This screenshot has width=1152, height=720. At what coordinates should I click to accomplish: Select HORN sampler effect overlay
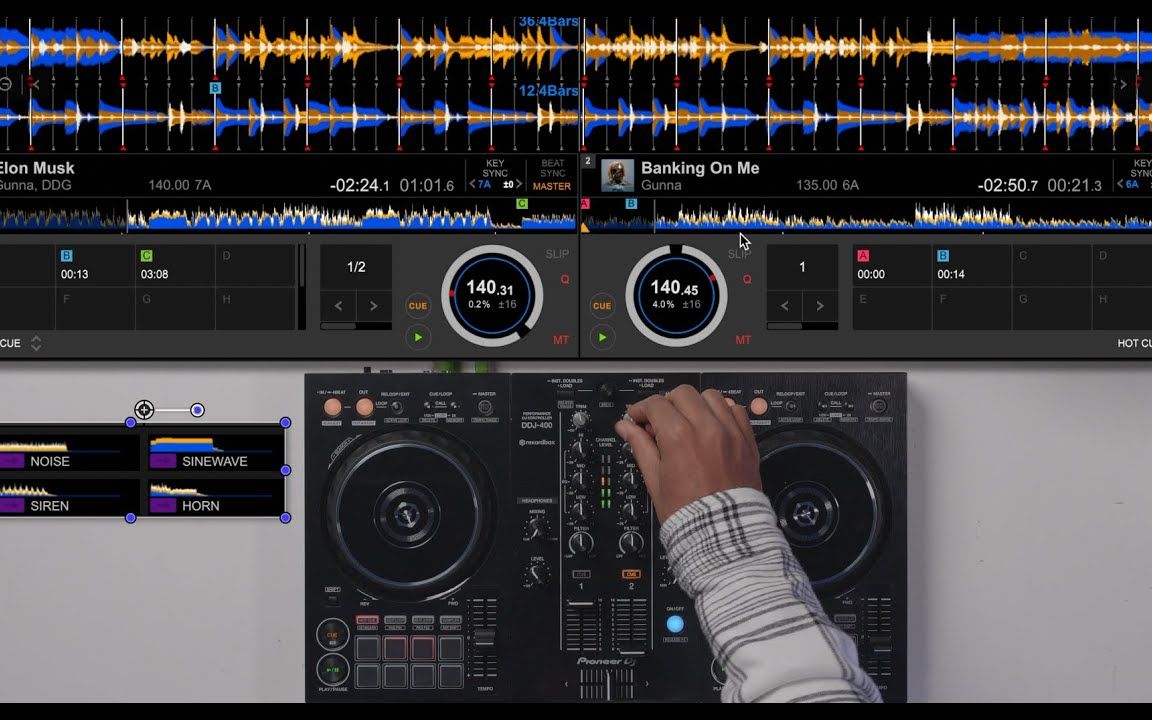point(215,496)
